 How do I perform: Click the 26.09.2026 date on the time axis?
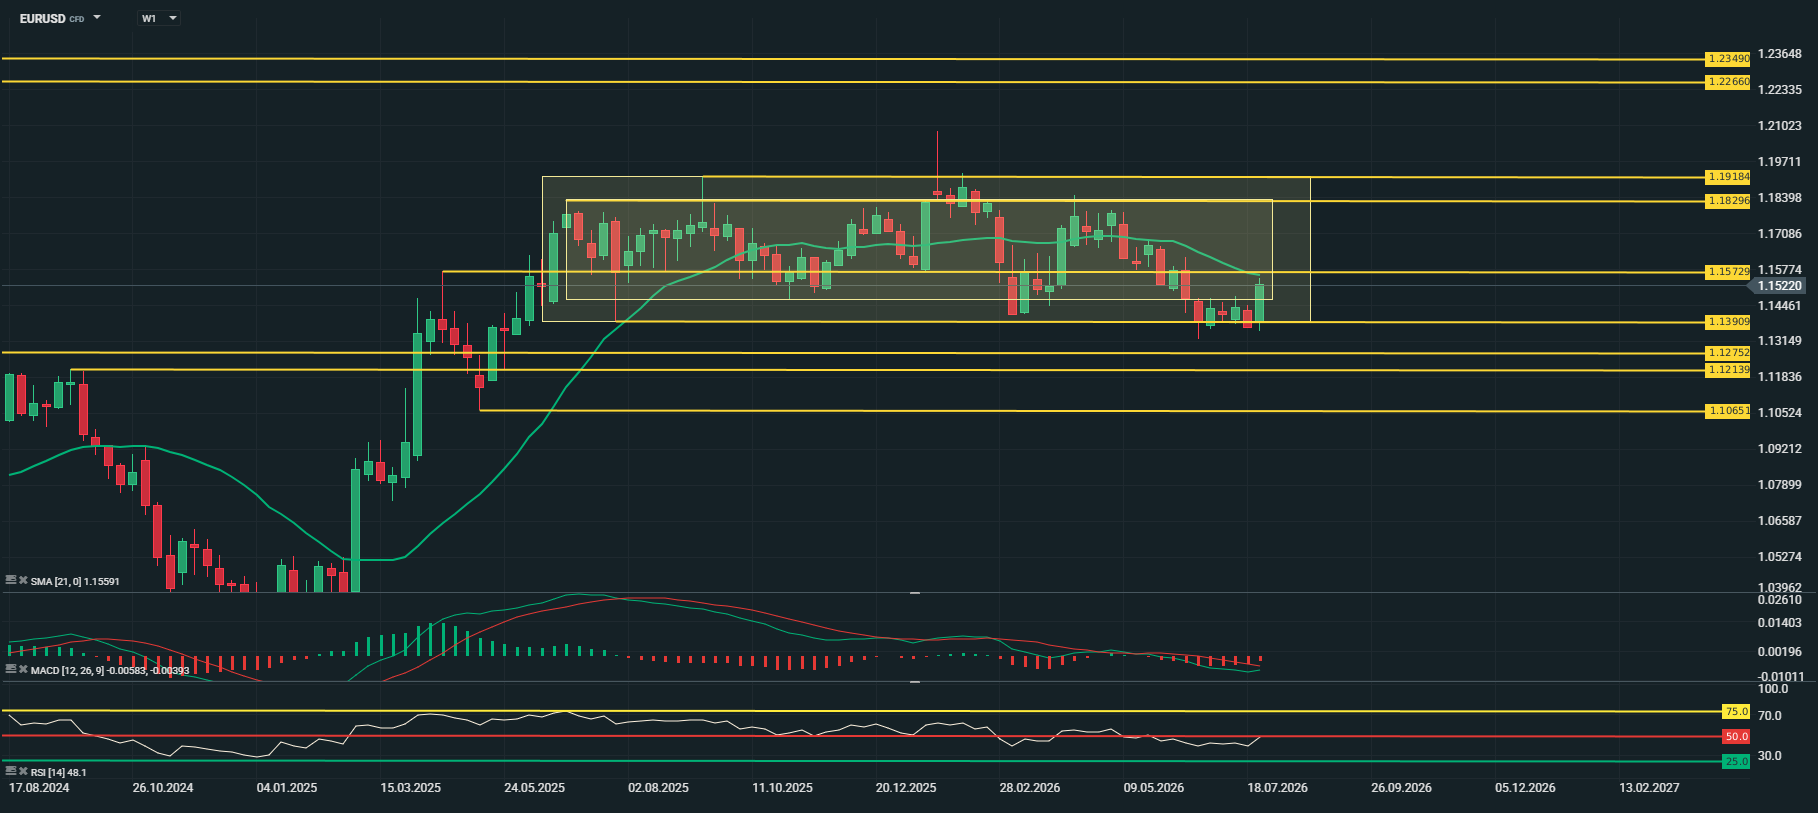1402,788
